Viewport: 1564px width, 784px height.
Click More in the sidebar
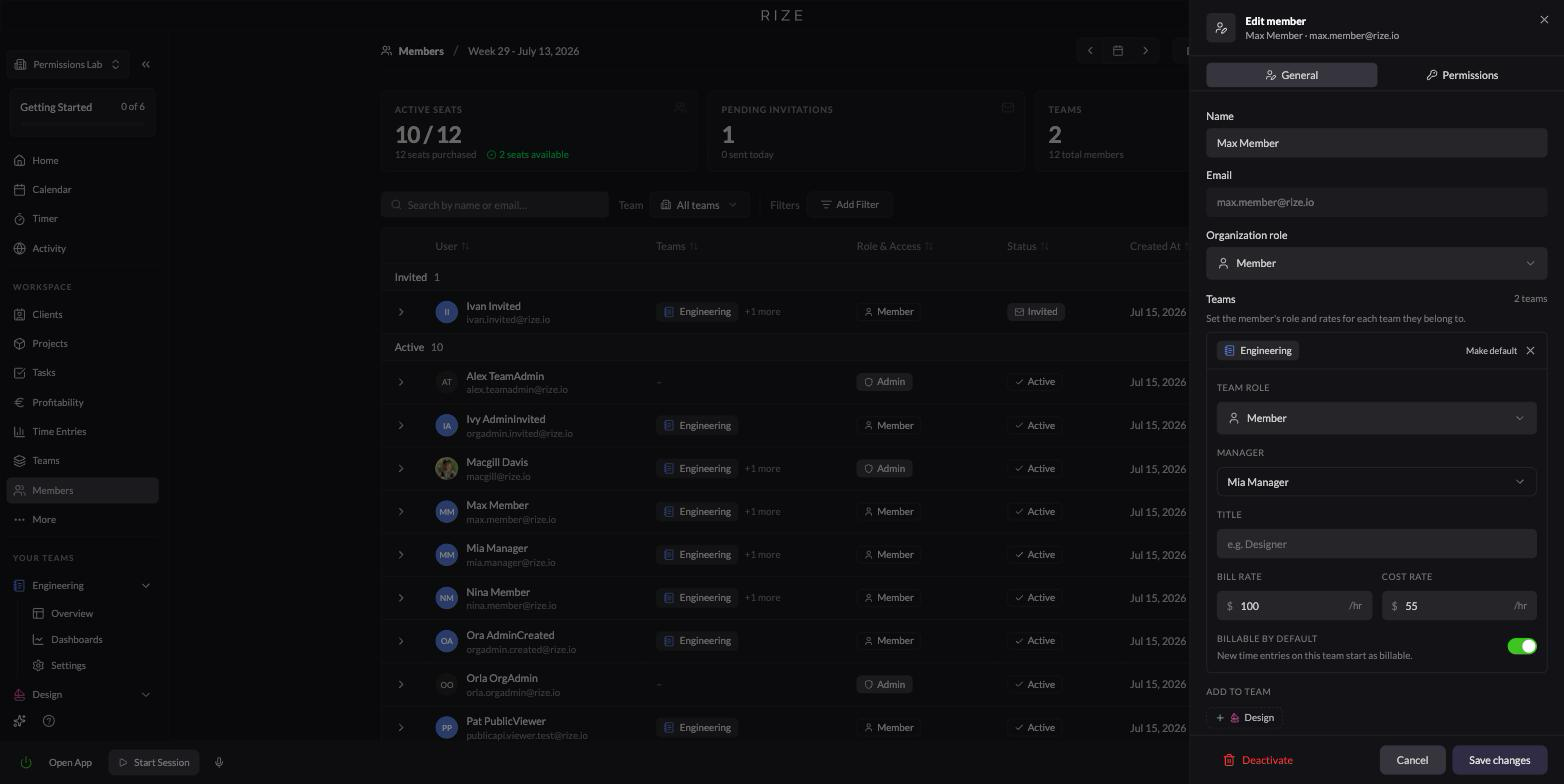click(x=82, y=519)
